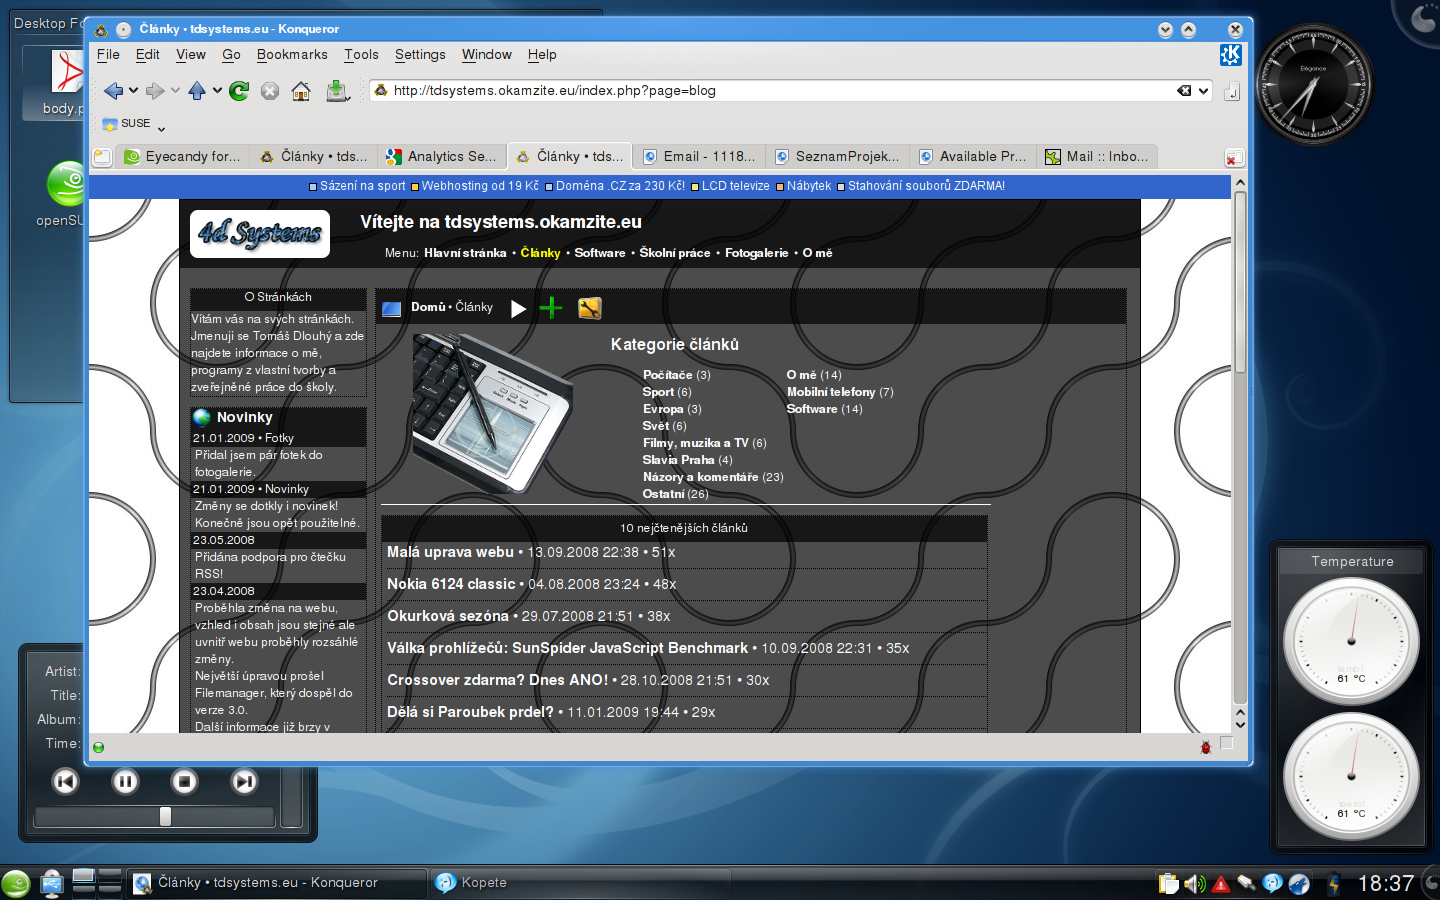Go up one level with the up arrow

[x=197, y=91]
